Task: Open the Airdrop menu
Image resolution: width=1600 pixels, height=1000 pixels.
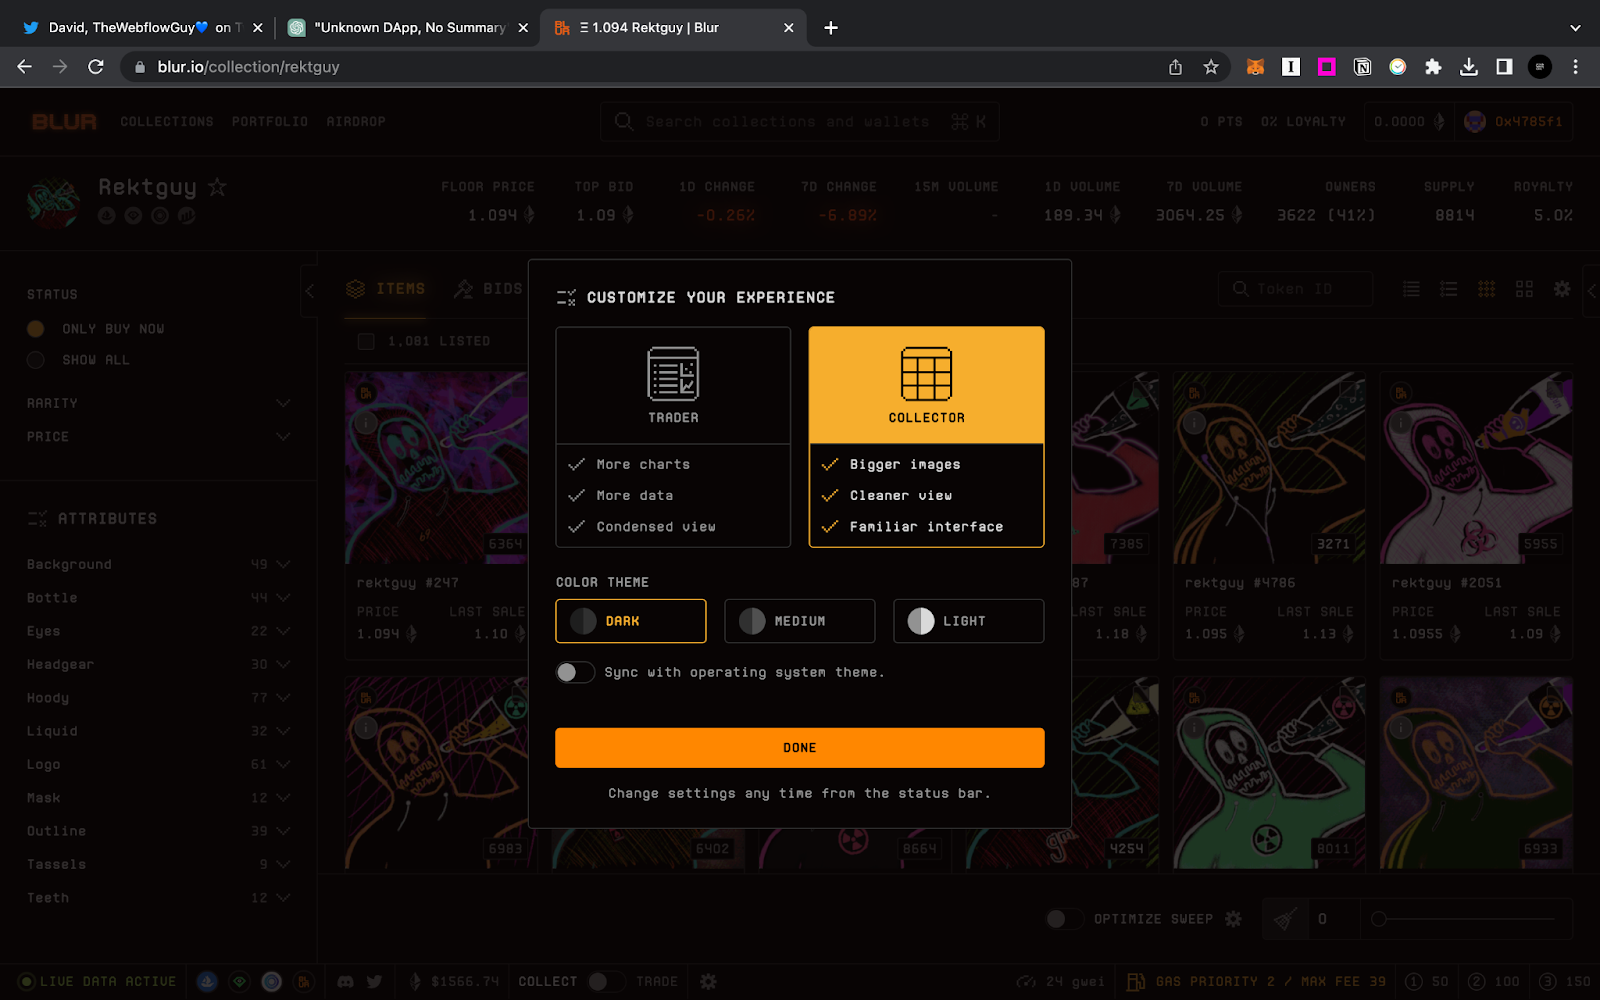Action: 356,122
